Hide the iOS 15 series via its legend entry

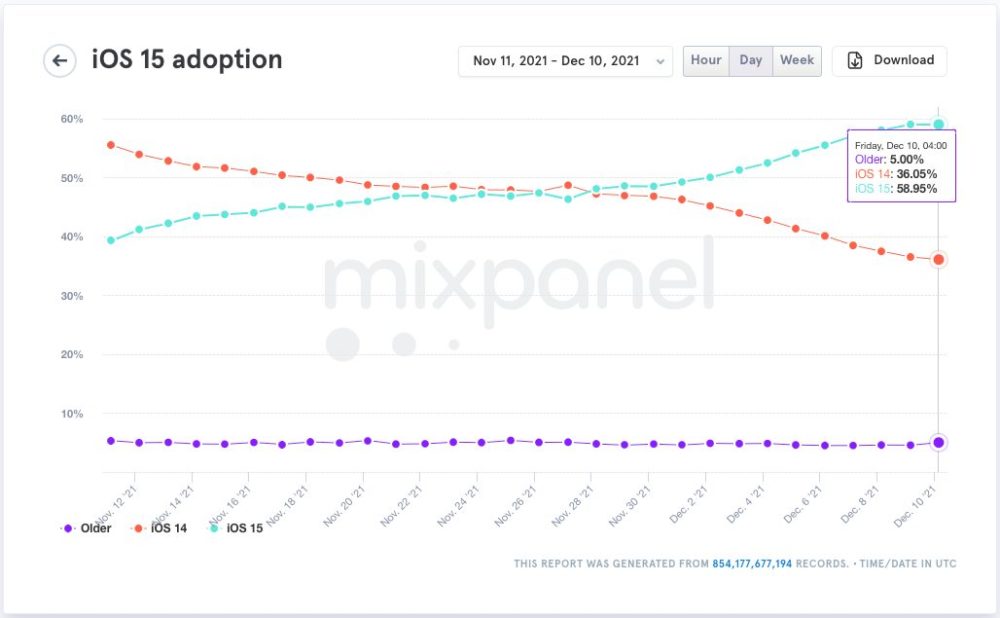pos(243,528)
